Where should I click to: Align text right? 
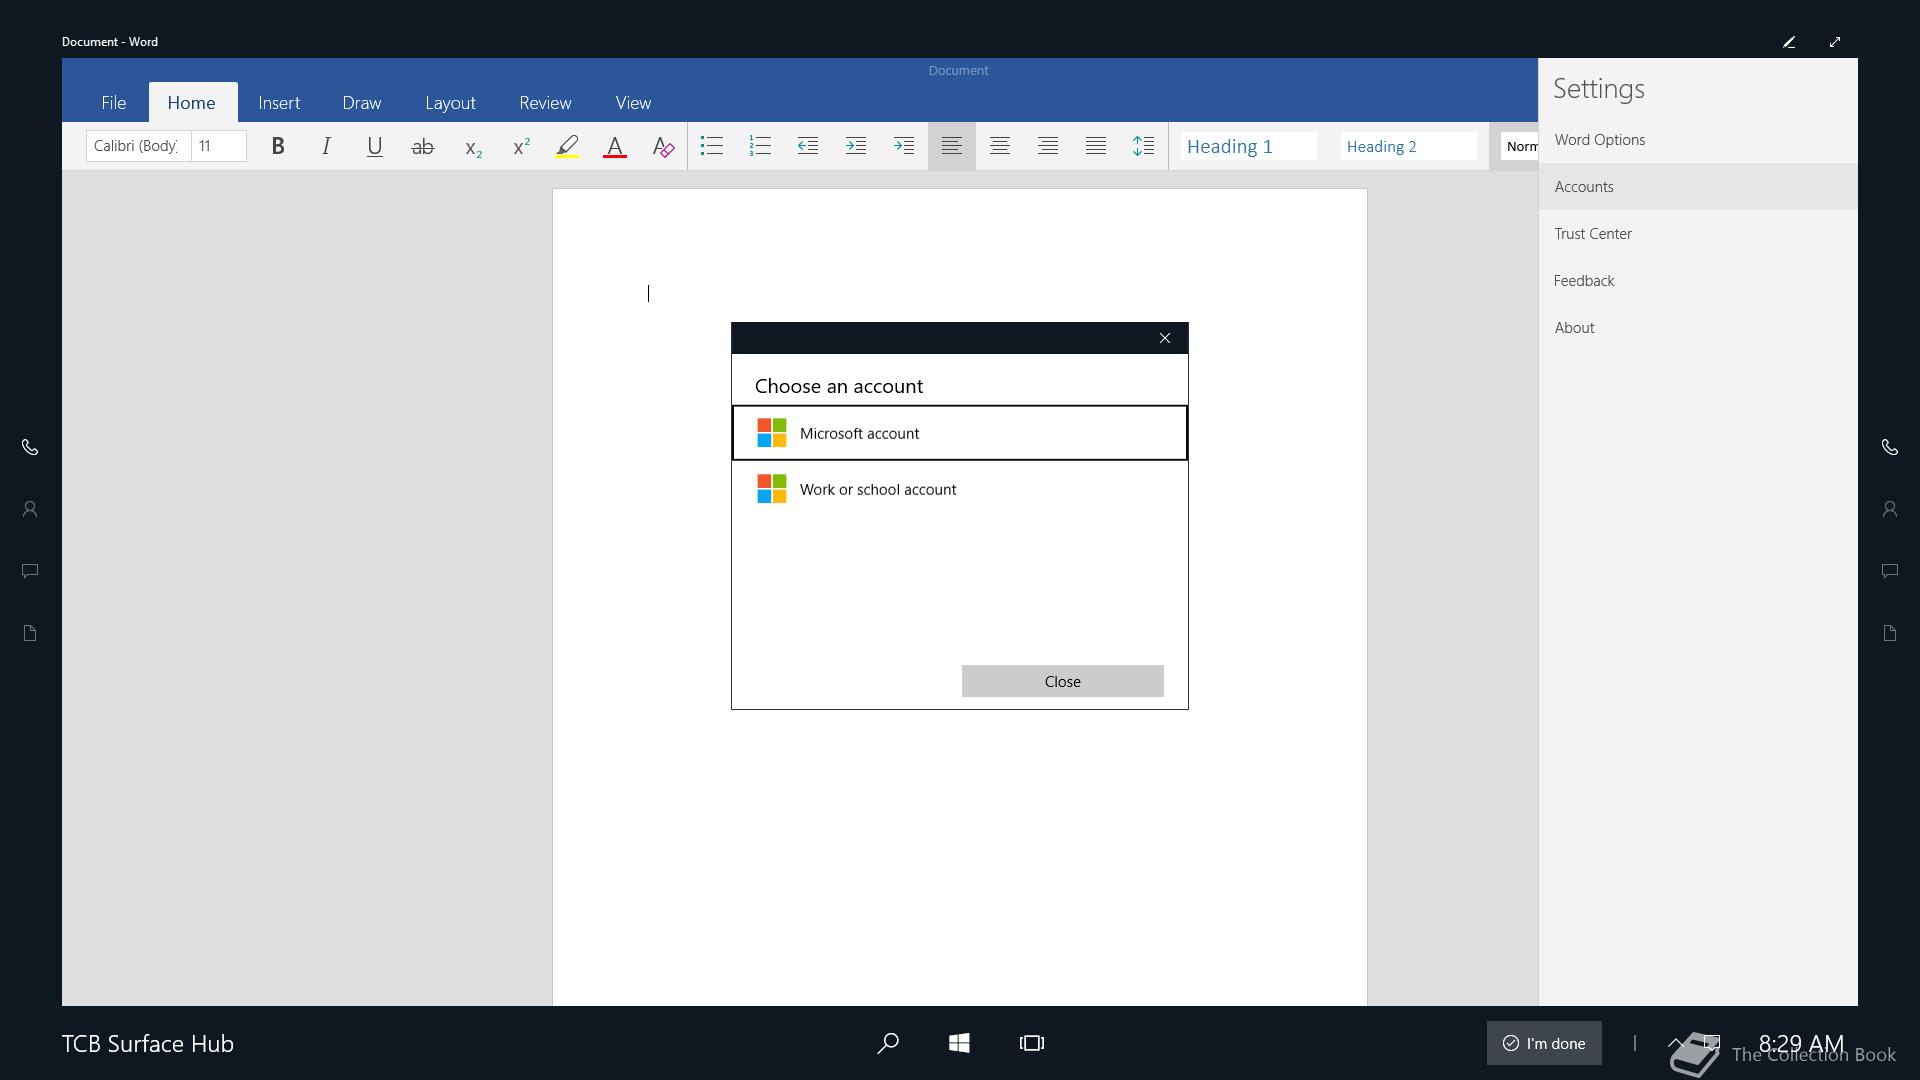1047,146
